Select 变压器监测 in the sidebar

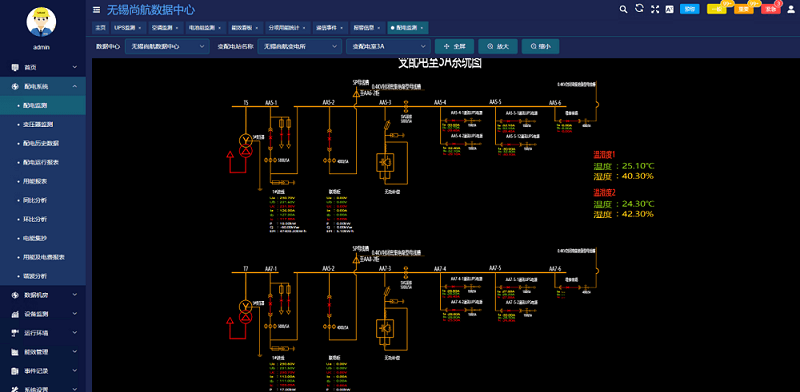click(x=38, y=124)
